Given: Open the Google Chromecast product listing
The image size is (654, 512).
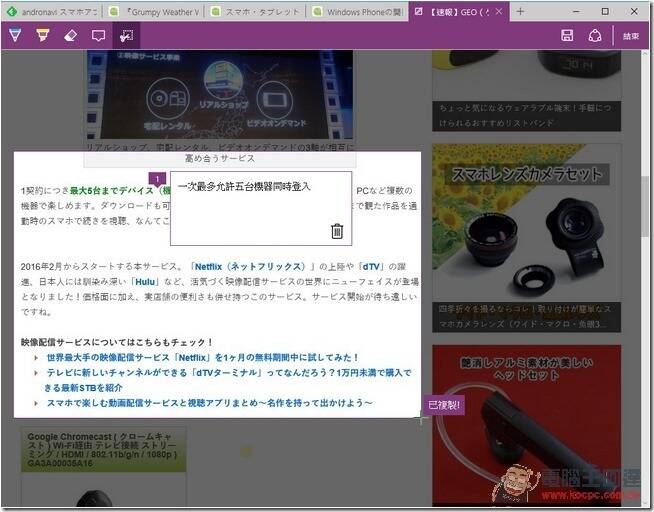Looking at the screenshot, I should [103, 449].
